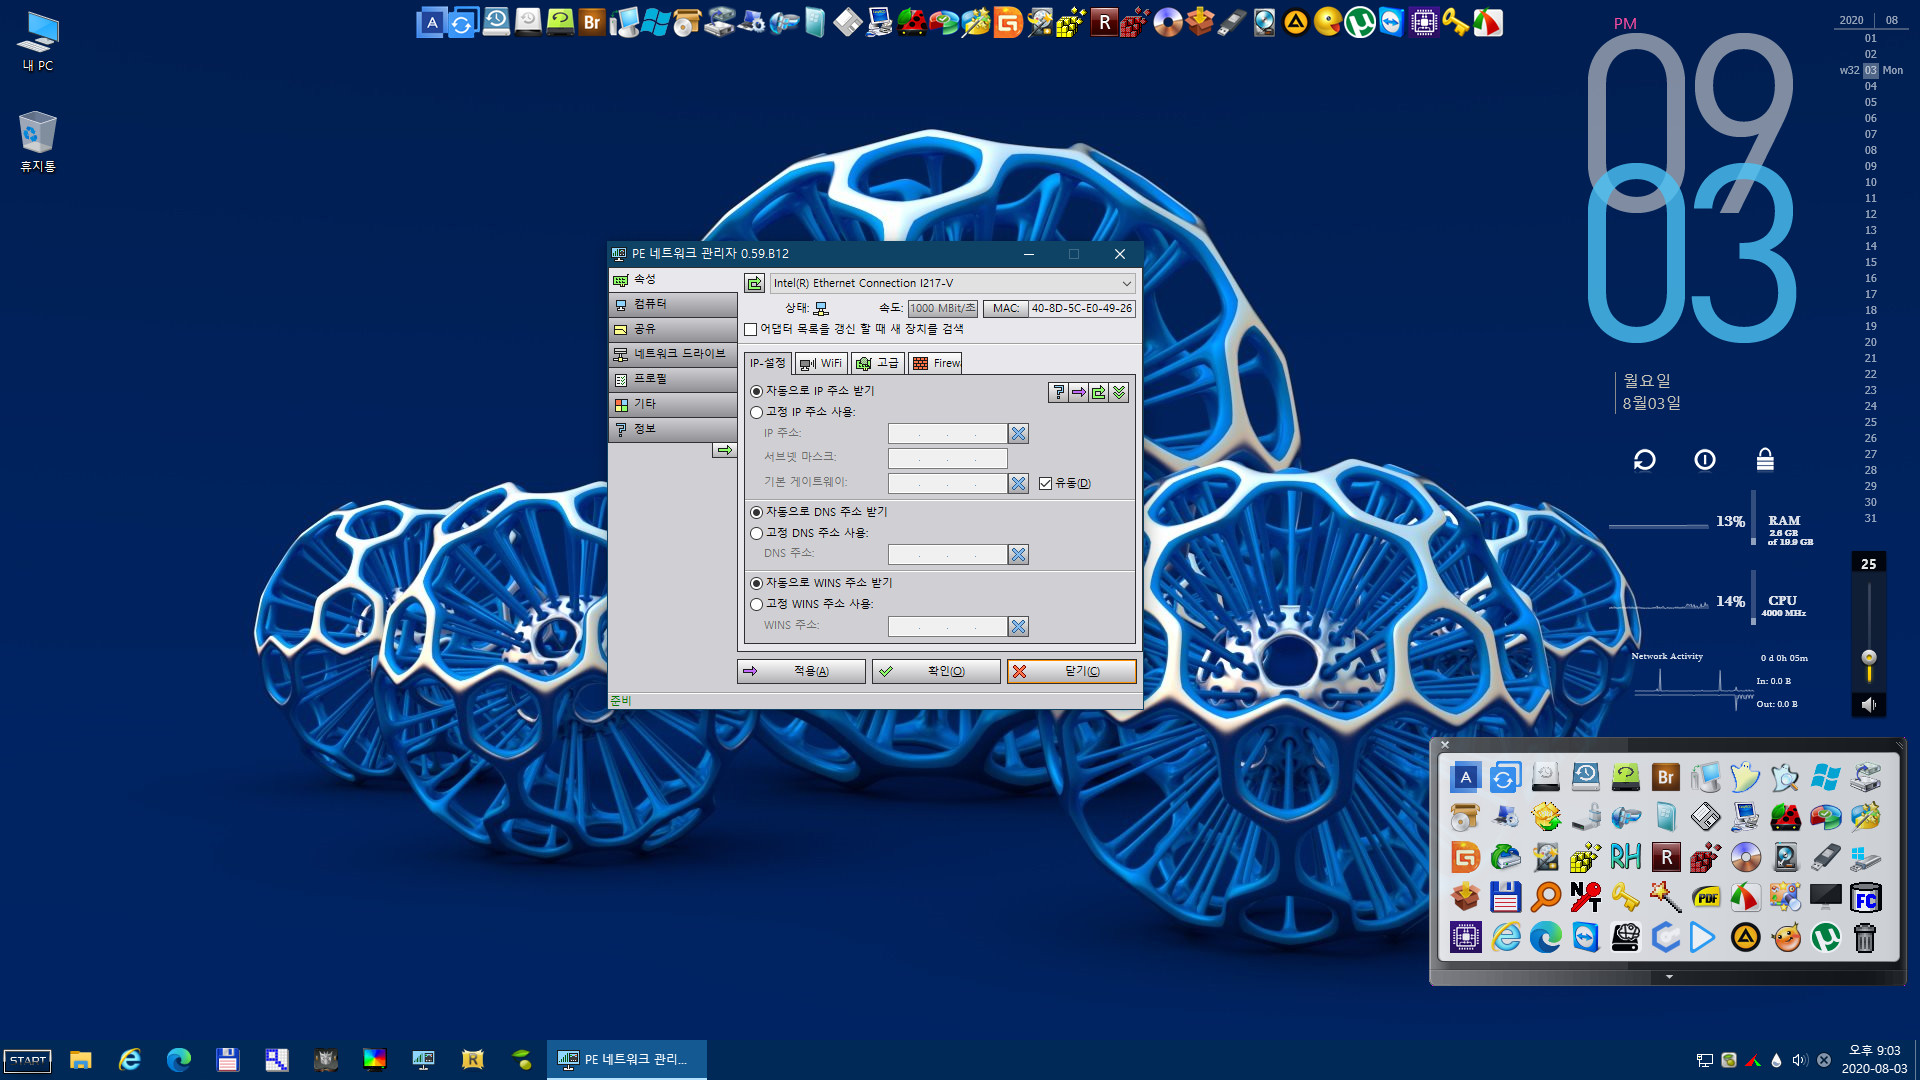The height and width of the screenshot is (1080, 1920).
Task: Open the 공유 sidebar section
Action: [x=673, y=330]
